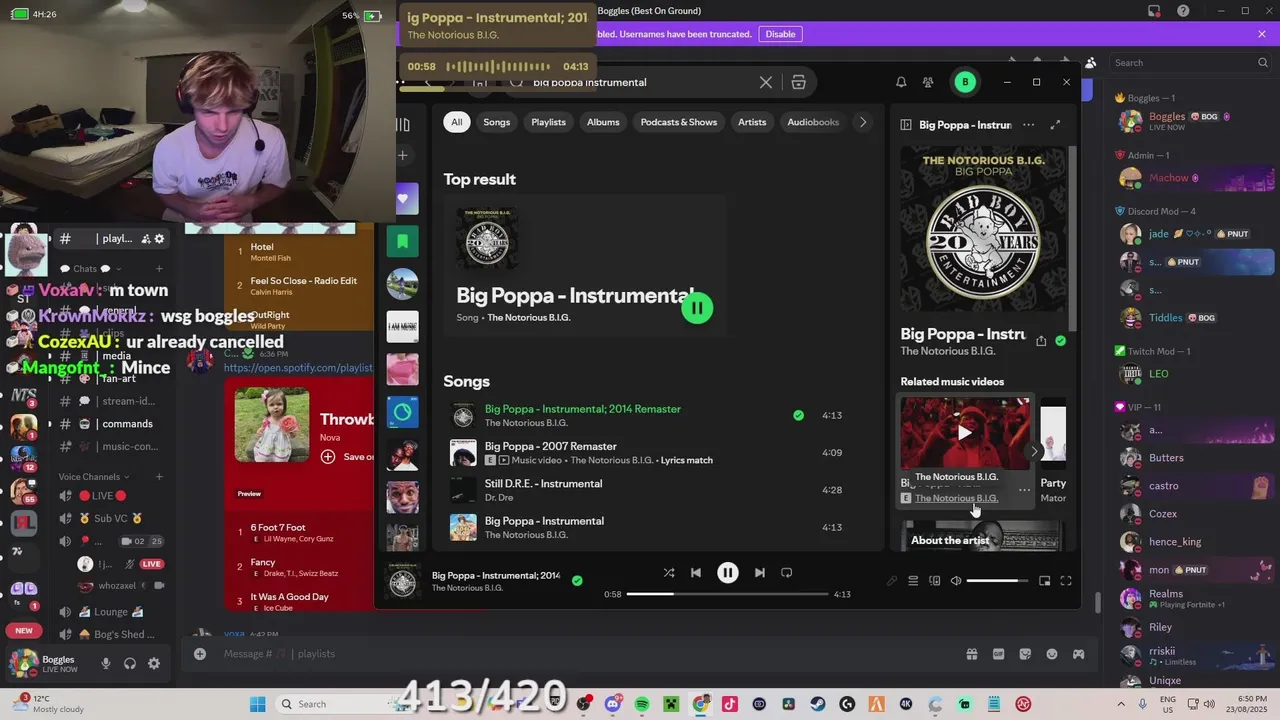1280x720 pixels.
Task: Click Disable in purple Discord banner
Action: tap(780, 34)
